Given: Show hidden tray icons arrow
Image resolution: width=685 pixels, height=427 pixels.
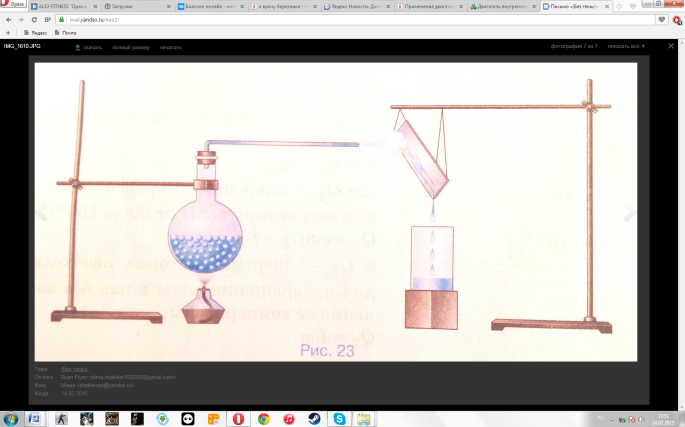Looking at the screenshot, I should [612, 420].
